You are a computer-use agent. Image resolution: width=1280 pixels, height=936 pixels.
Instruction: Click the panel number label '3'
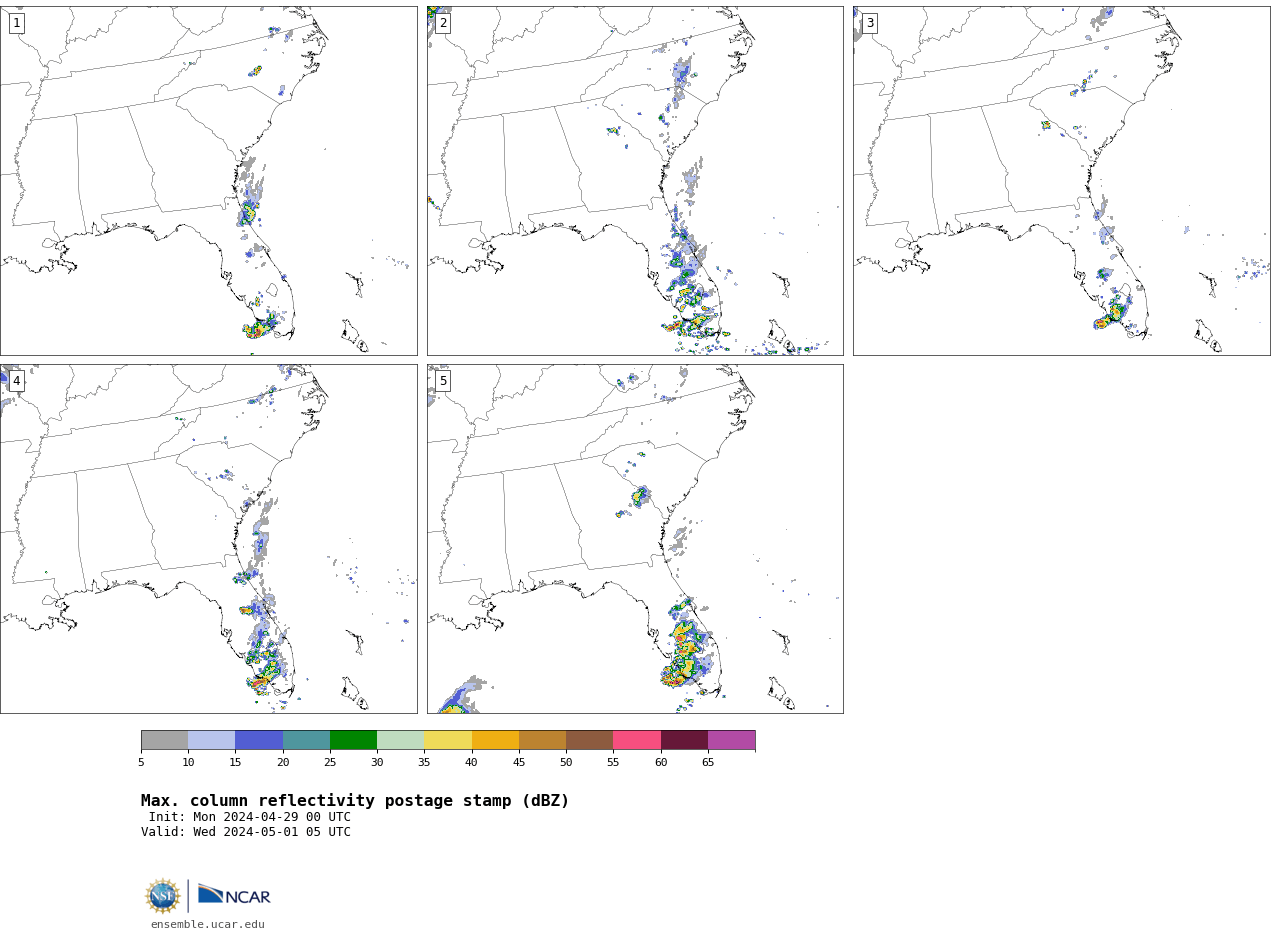869,23
